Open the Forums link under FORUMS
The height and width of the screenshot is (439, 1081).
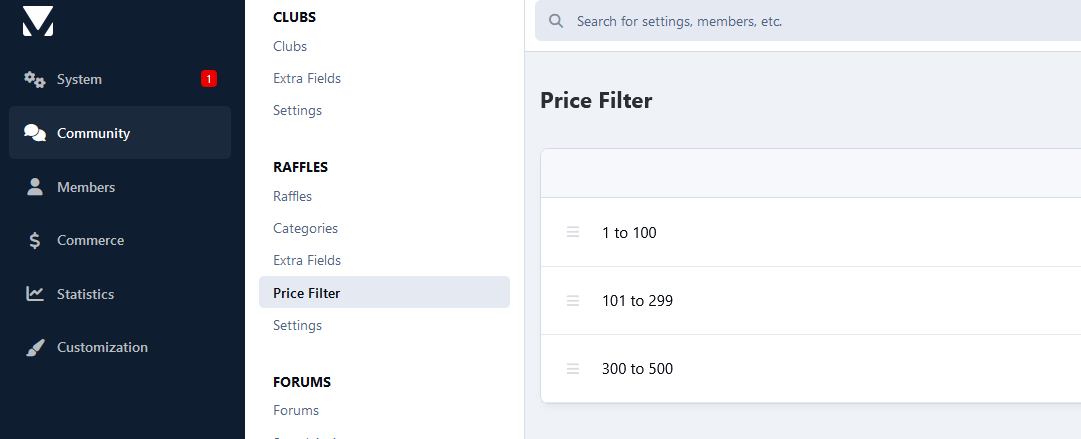[296, 410]
